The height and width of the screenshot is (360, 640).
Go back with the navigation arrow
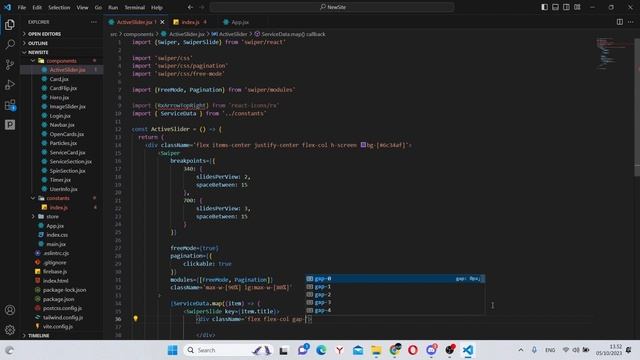pos(190,7)
